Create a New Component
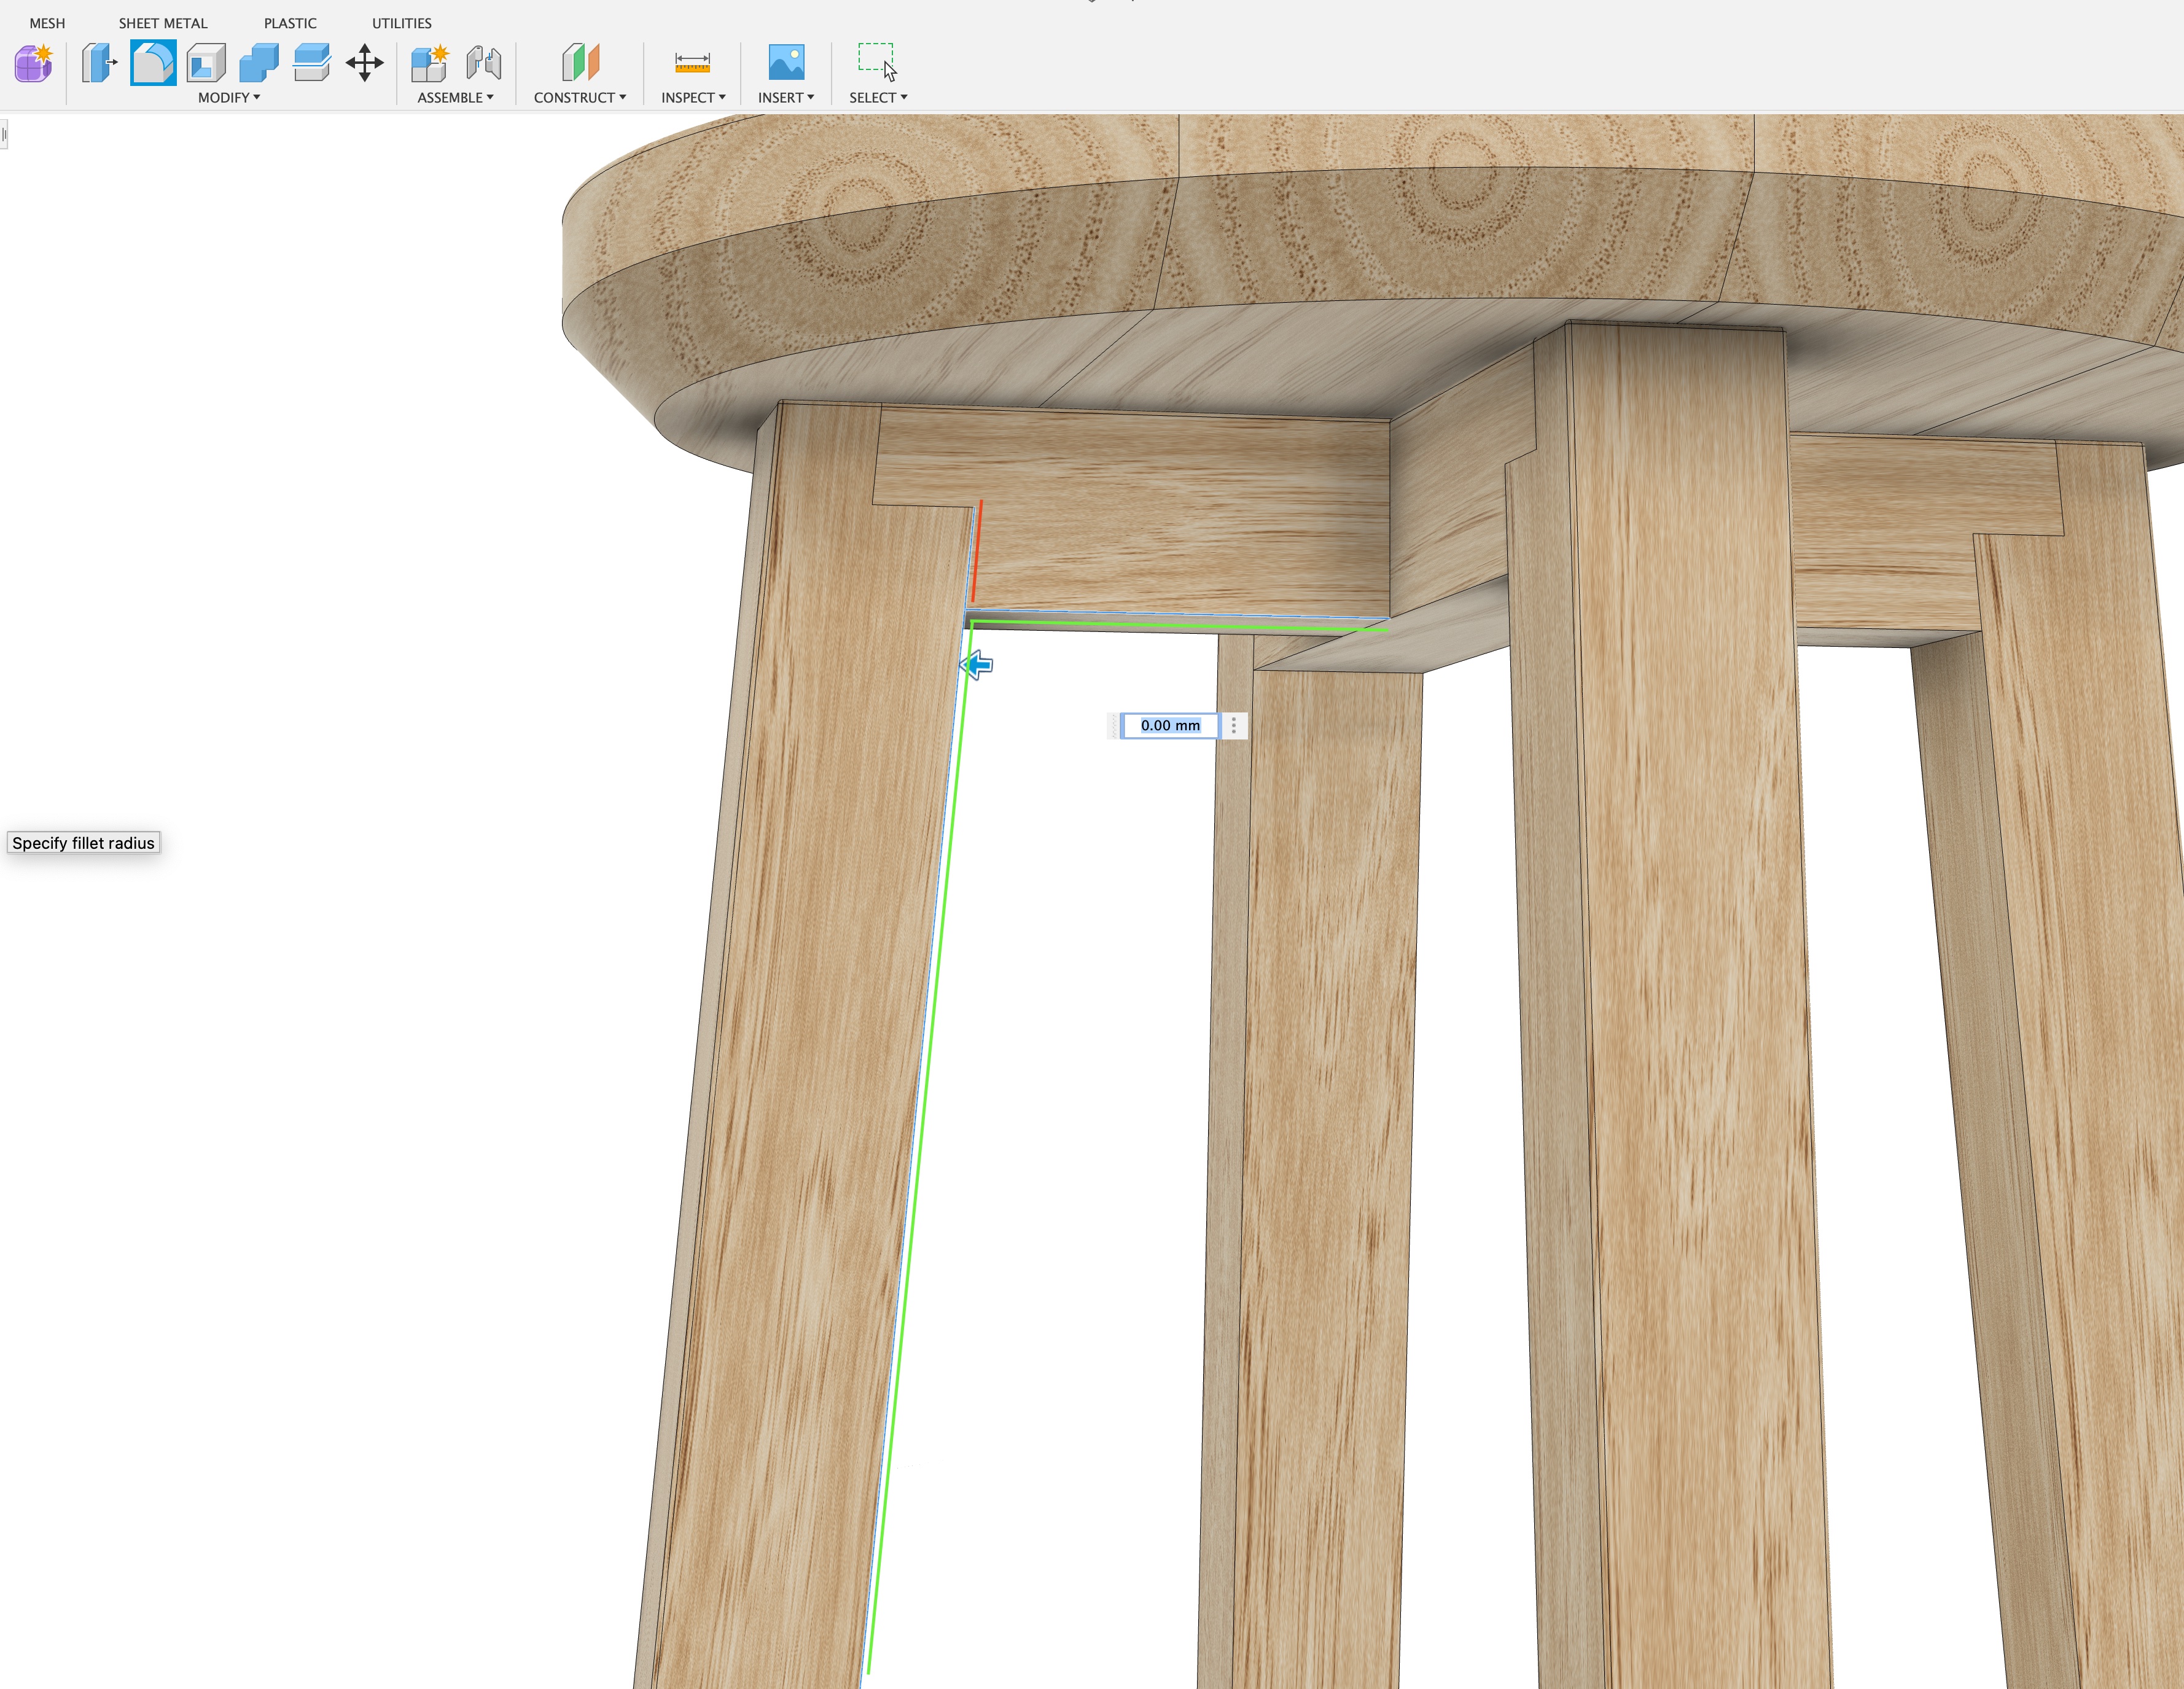 (x=430, y=62)
